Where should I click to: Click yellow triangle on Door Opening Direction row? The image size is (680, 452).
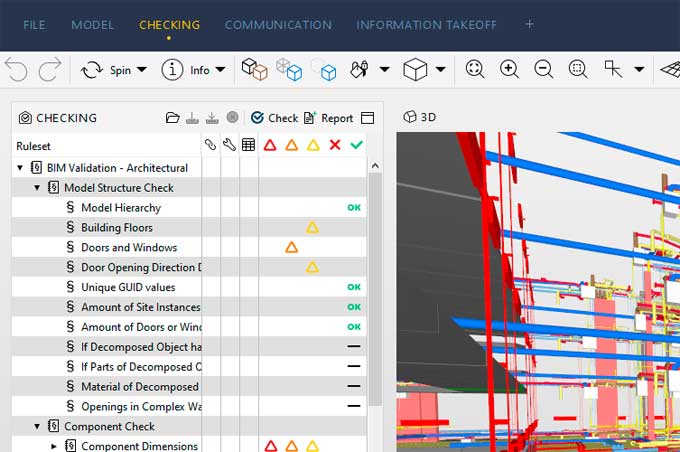coord(312,267)
